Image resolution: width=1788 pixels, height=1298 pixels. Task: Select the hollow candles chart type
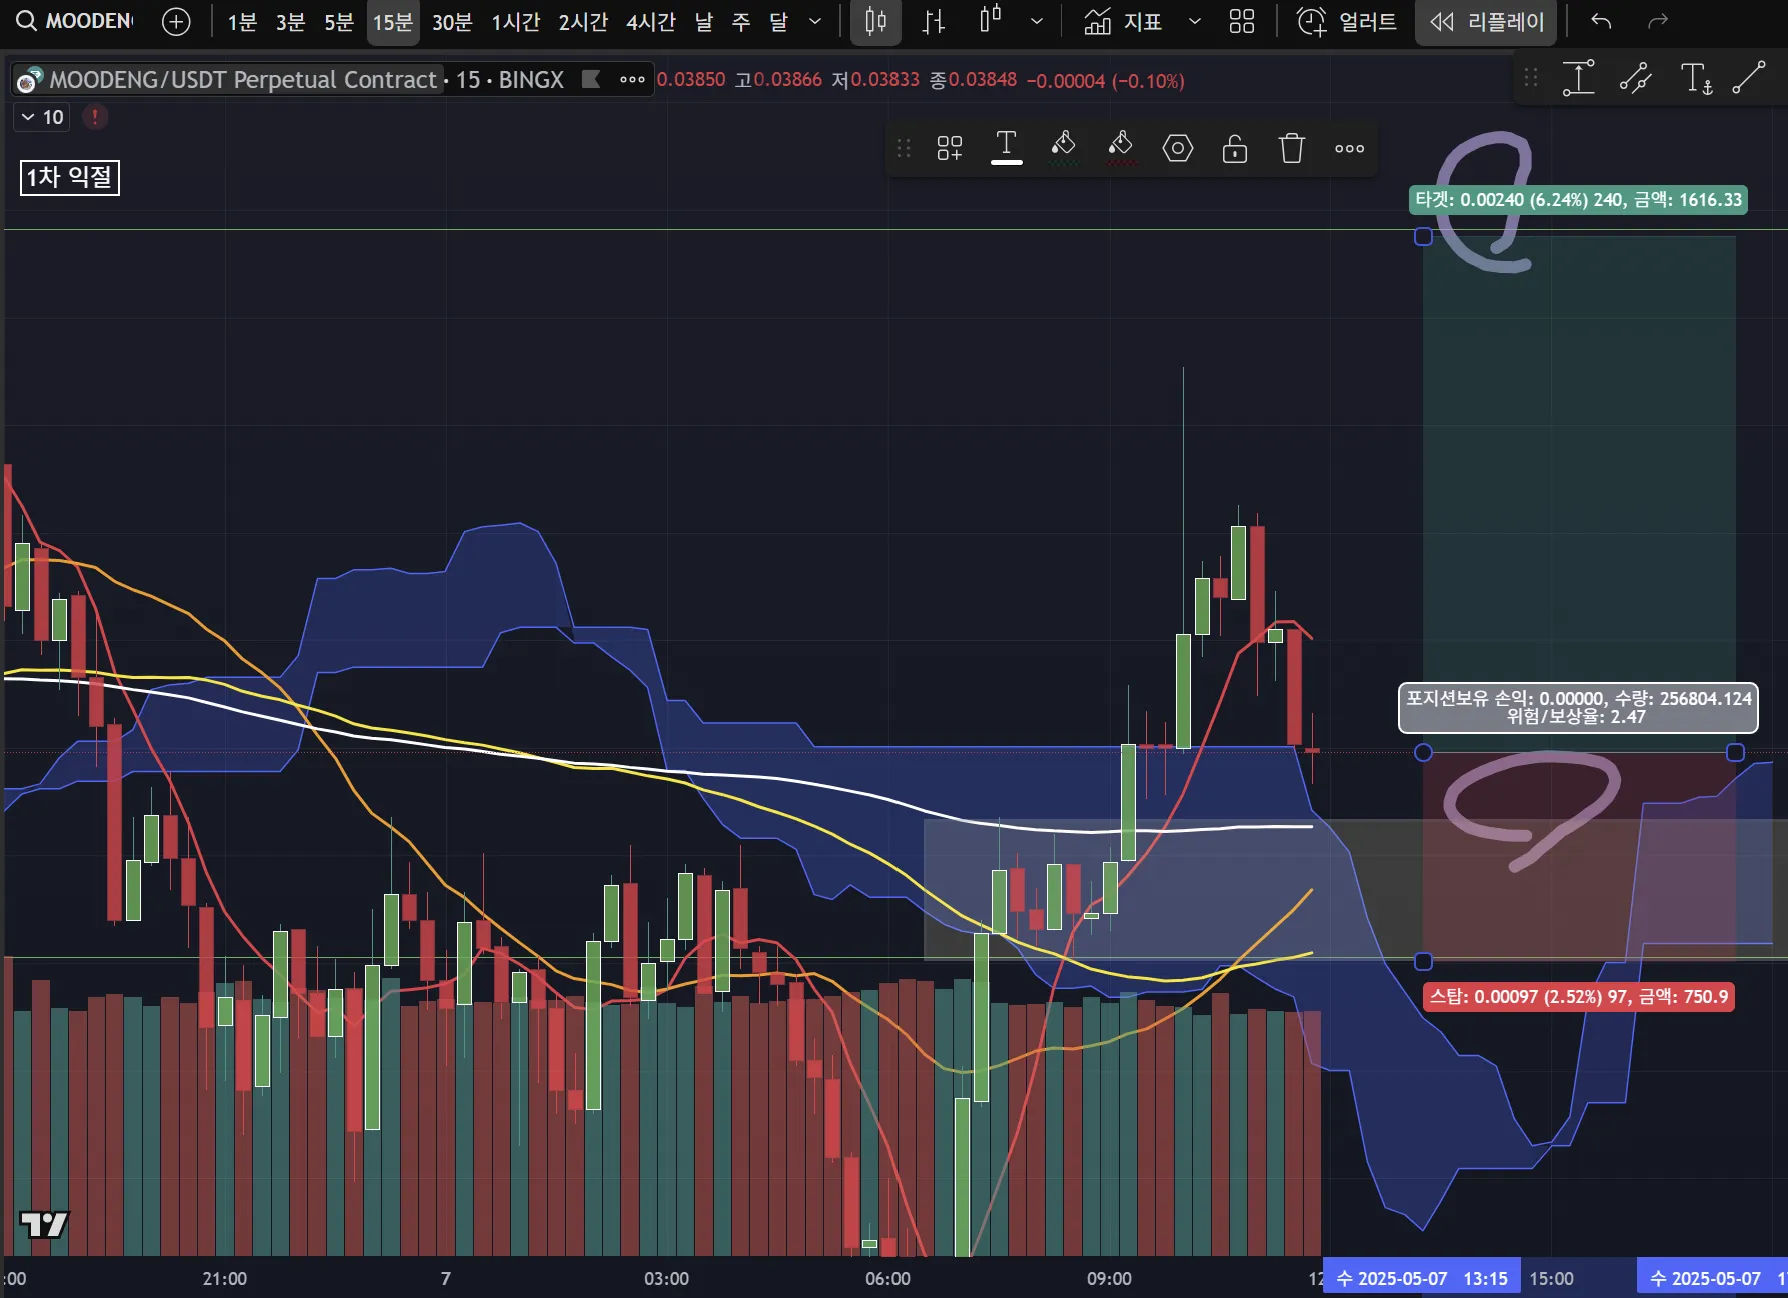pyautogui.click(x=990, y=20)
